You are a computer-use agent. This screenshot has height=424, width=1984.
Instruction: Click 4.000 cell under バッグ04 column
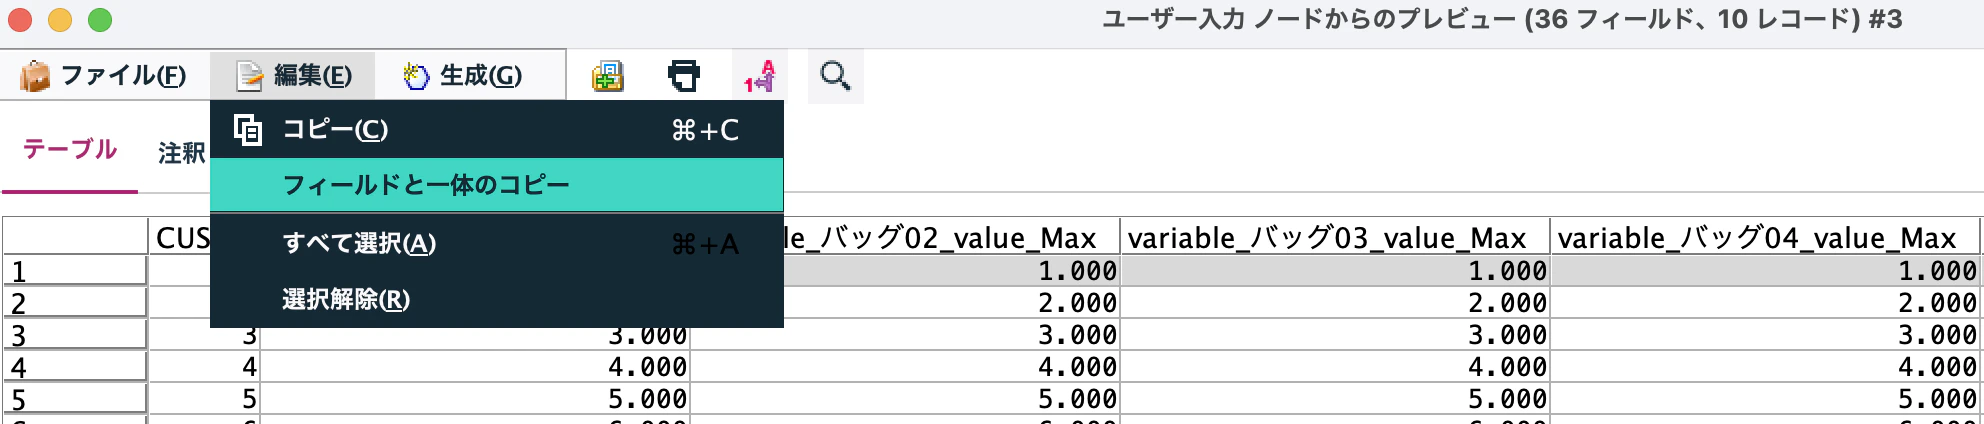point(1764,367)
